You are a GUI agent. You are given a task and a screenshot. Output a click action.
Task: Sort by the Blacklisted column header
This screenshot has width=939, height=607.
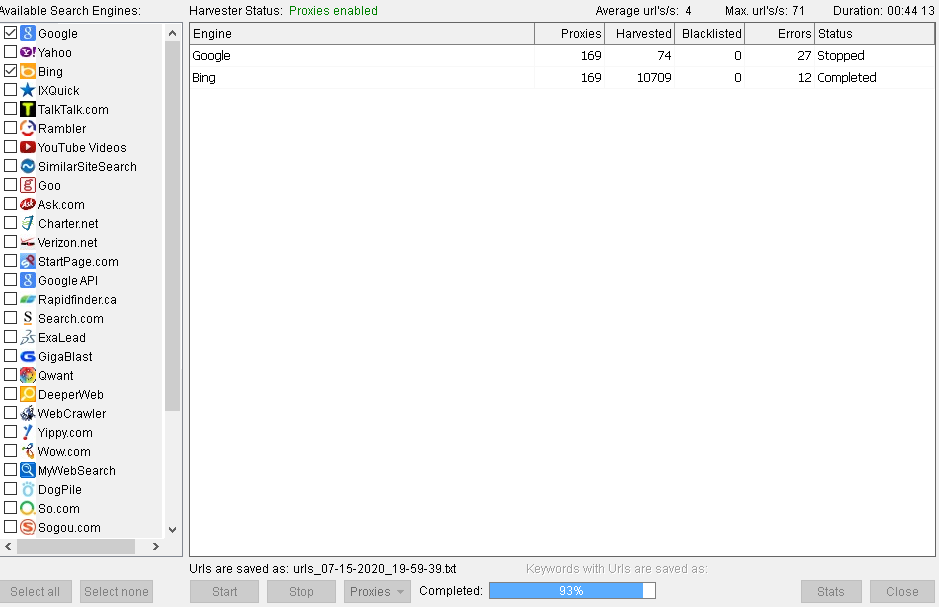point(710,34)
